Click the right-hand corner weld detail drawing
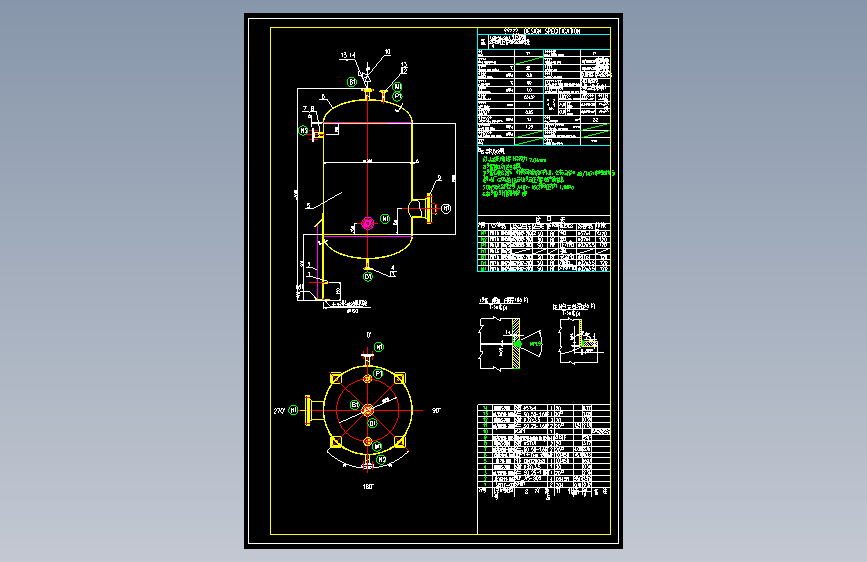The height and width of the screenshot is (562, 867). (x=579, y=342)
